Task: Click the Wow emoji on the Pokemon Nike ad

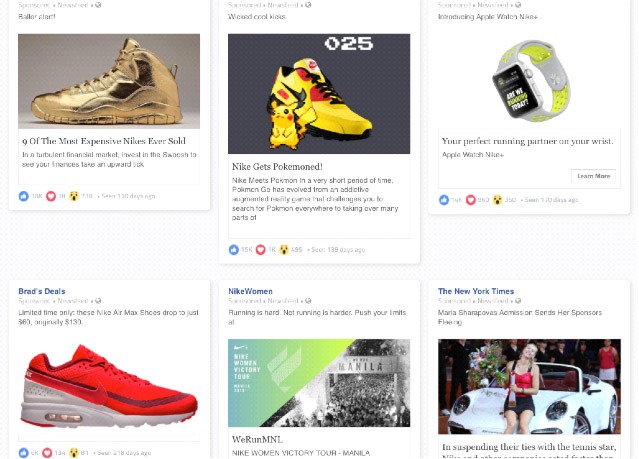Action: click(x=284, y=250)
